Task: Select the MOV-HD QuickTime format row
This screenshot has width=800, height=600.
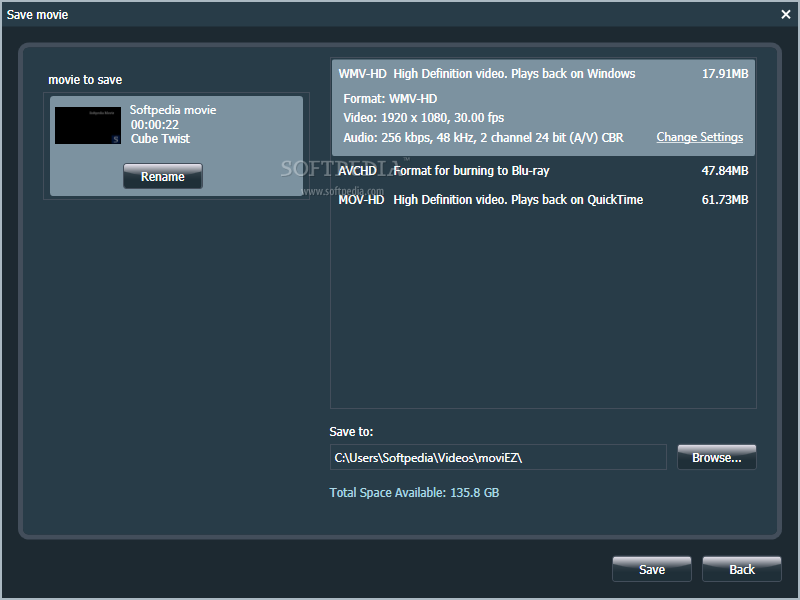Action: click(543, 199)
